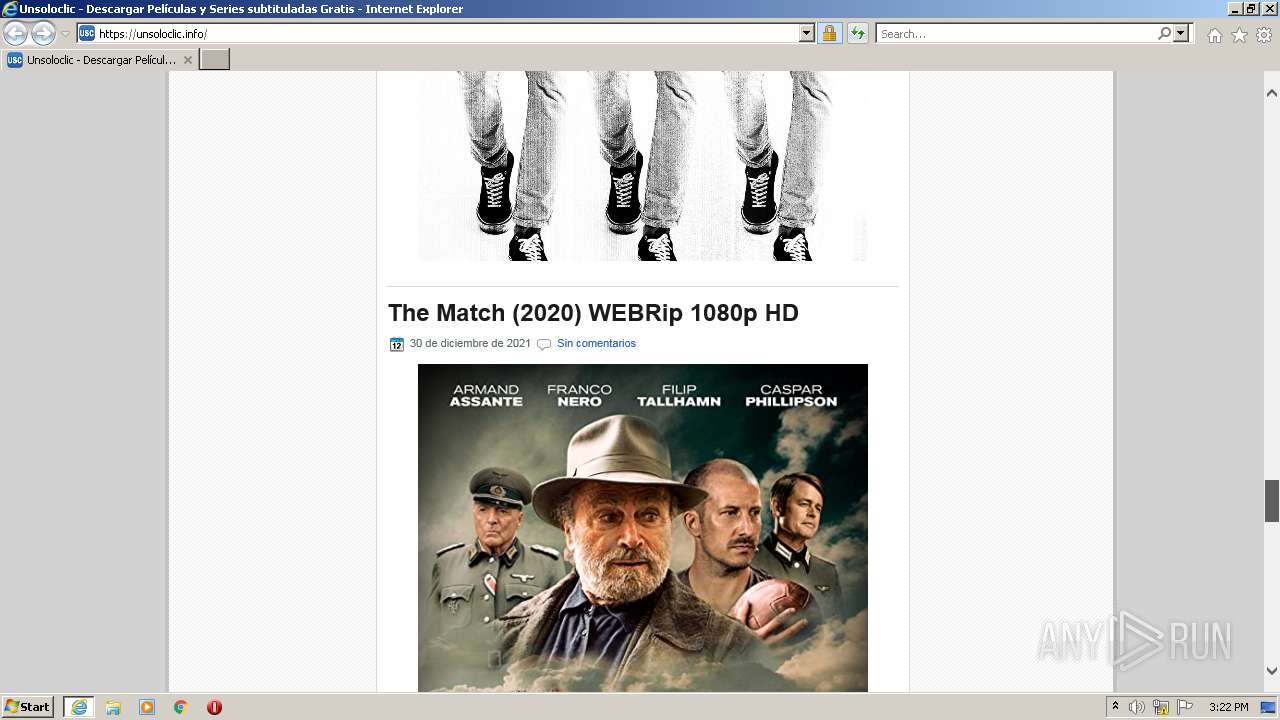Click scrollbar up arrow

pos(1272,93)
